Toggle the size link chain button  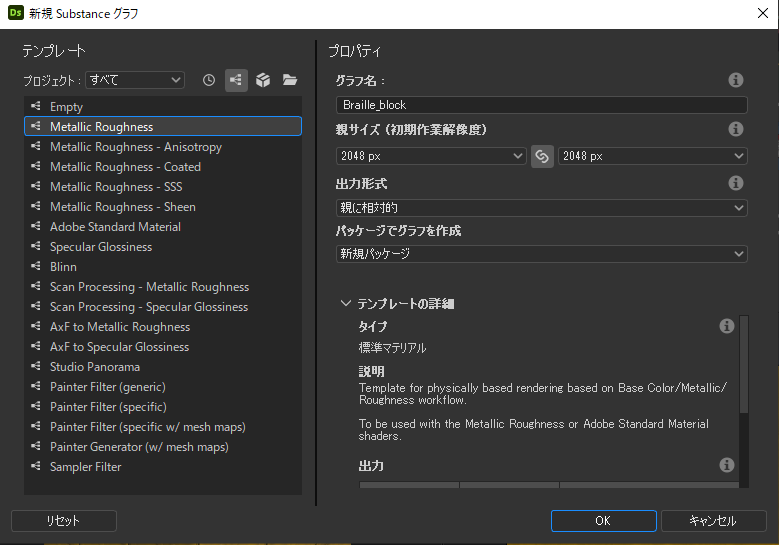[x=542, y=156]
